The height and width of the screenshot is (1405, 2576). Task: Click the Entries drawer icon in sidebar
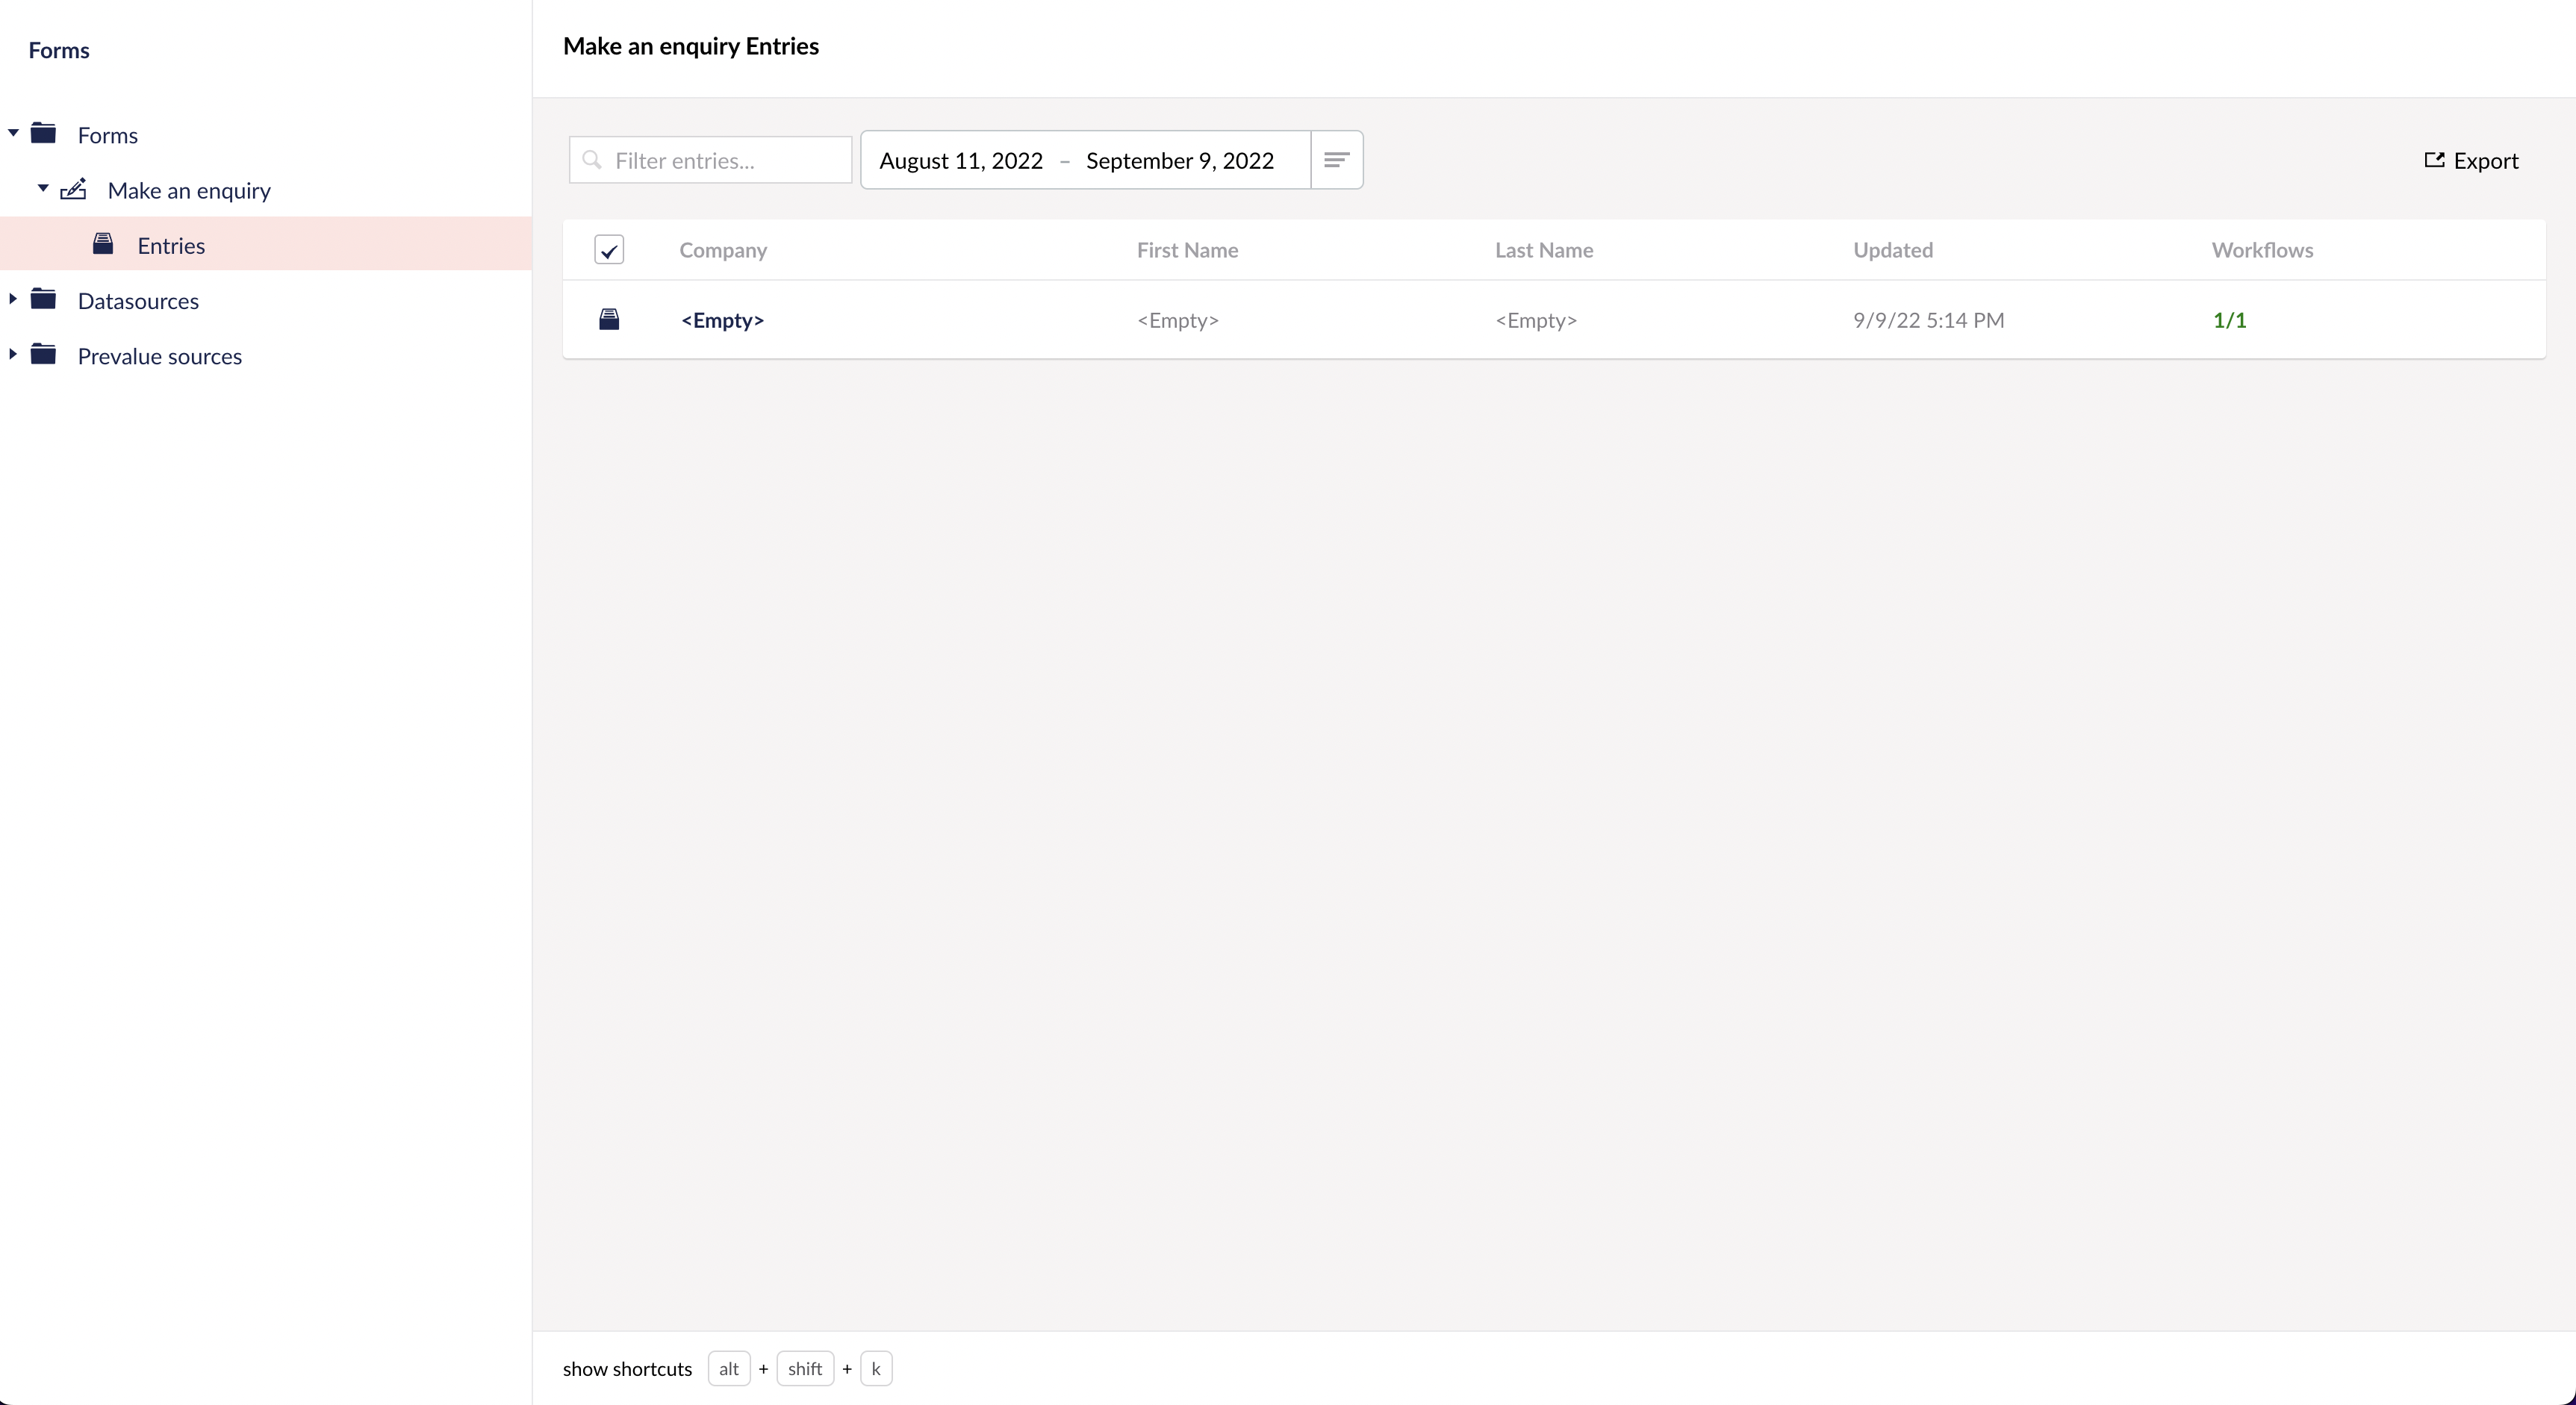[103, 244]
